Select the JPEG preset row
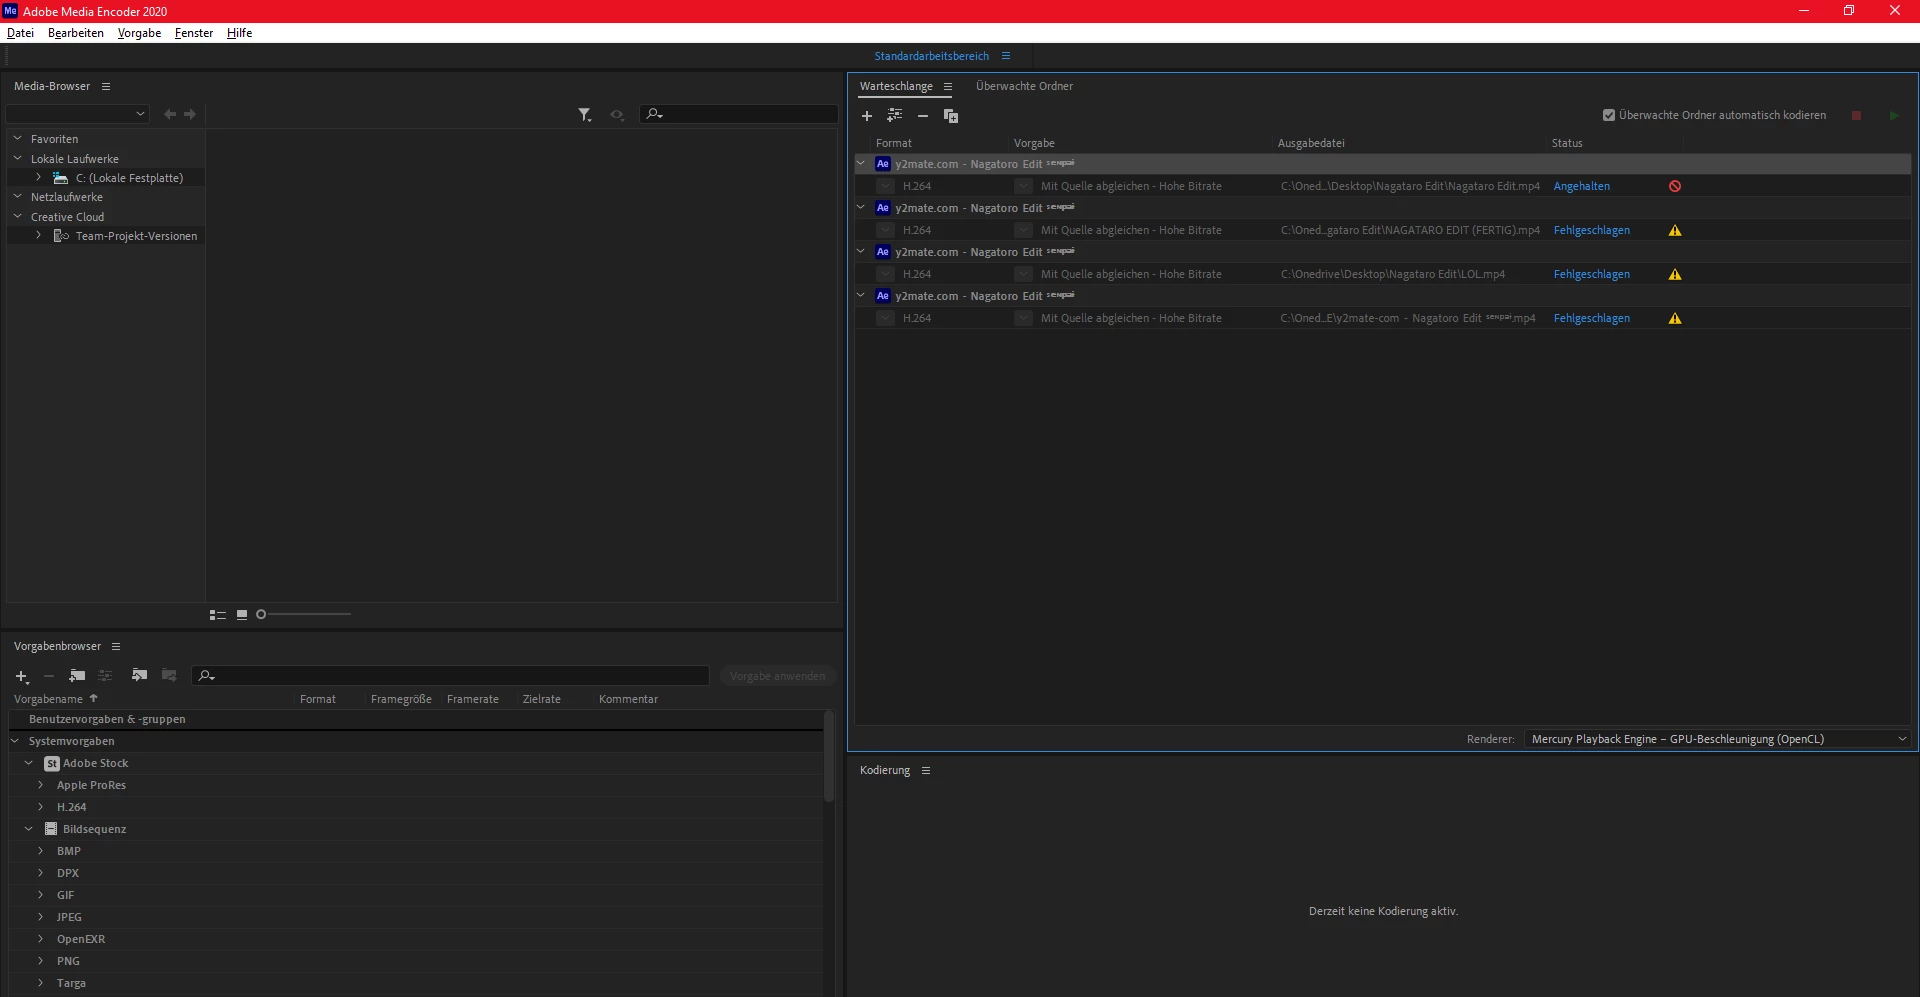Screen dimensions: 1920x997 [415, 917]
